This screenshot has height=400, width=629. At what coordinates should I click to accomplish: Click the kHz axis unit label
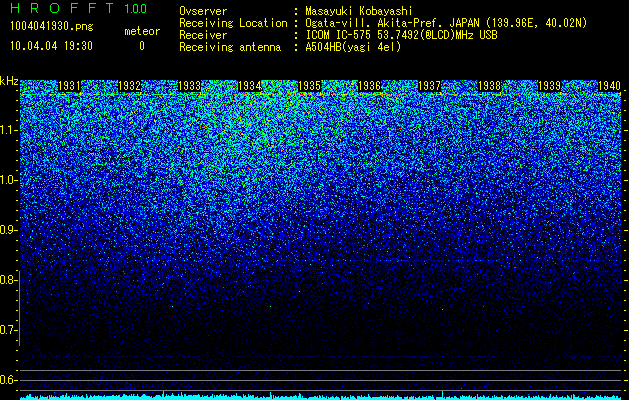click(9, 81)
